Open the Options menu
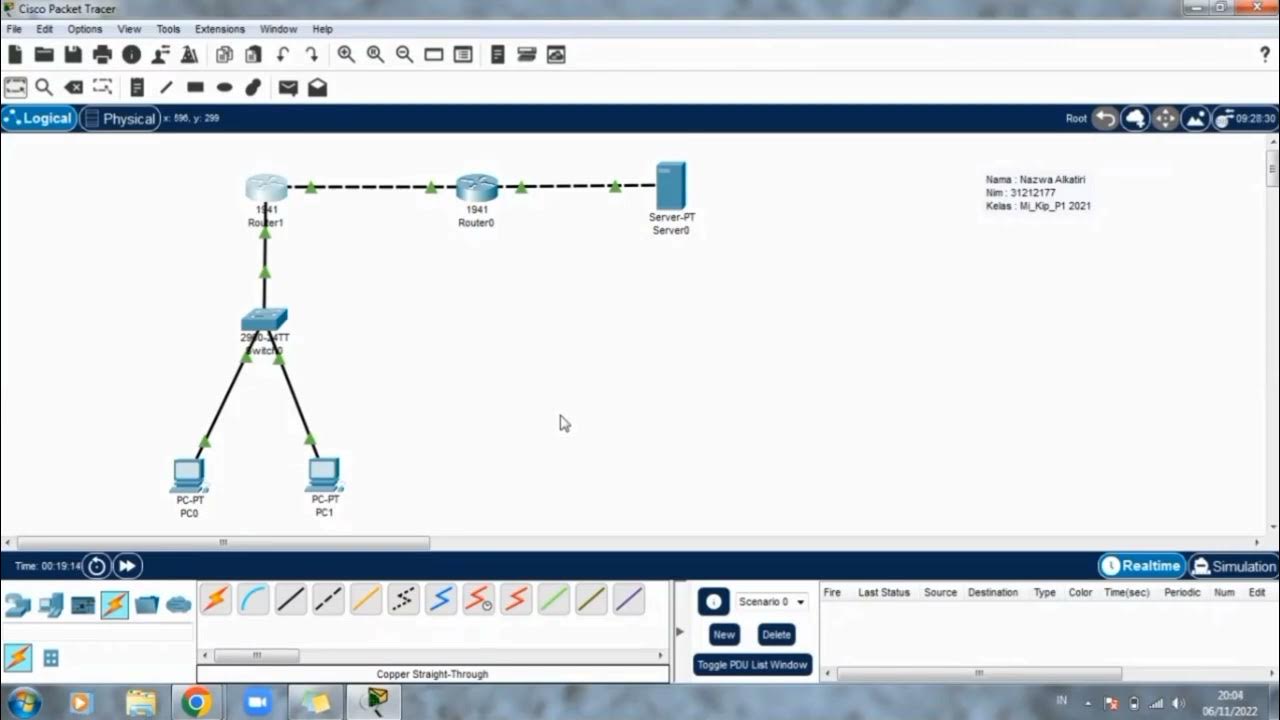This screenshot has height=720, width=1280. [x=85, y=29]
